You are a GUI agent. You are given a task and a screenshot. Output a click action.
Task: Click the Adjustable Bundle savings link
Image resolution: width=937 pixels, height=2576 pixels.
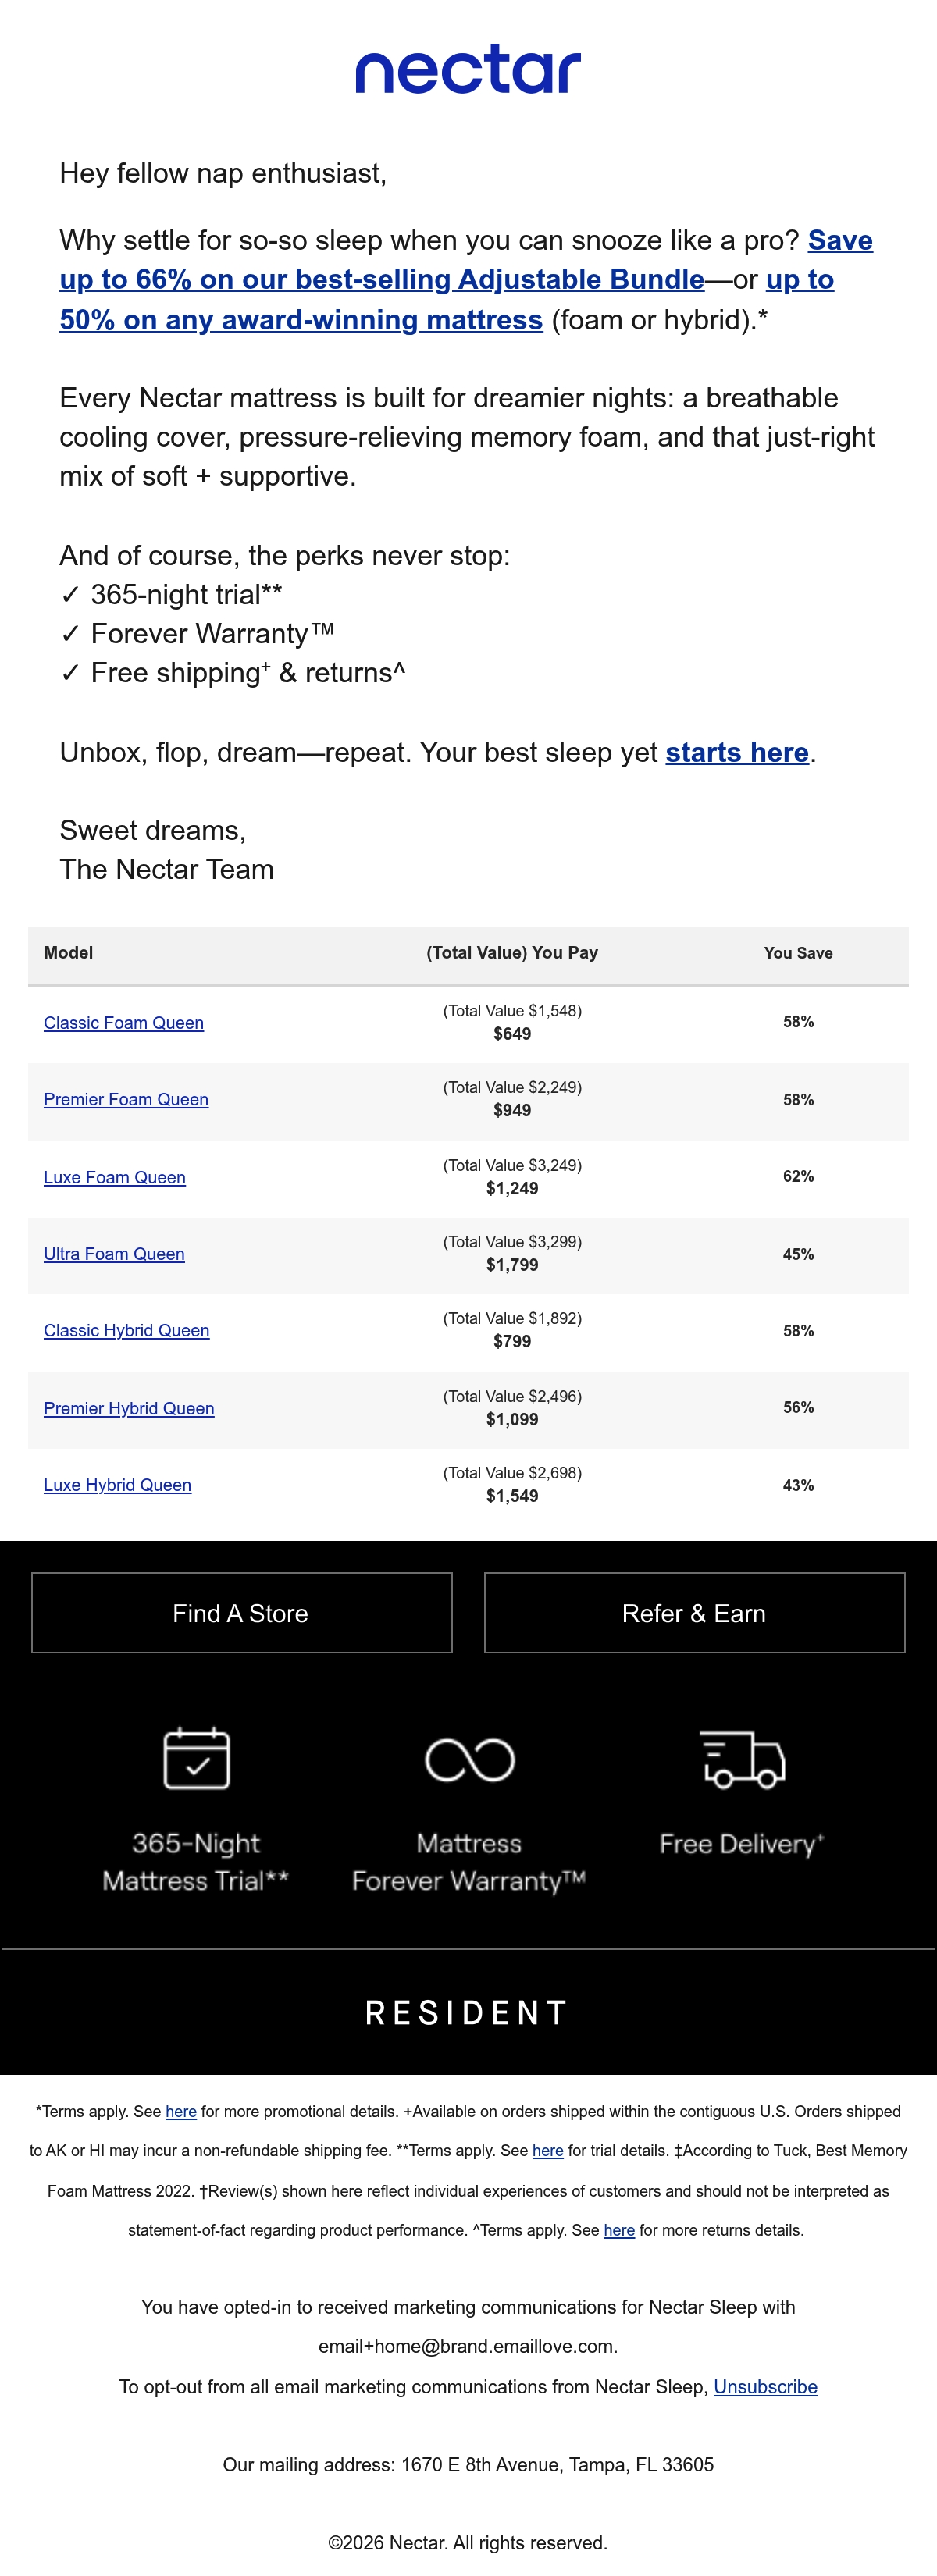382,279
